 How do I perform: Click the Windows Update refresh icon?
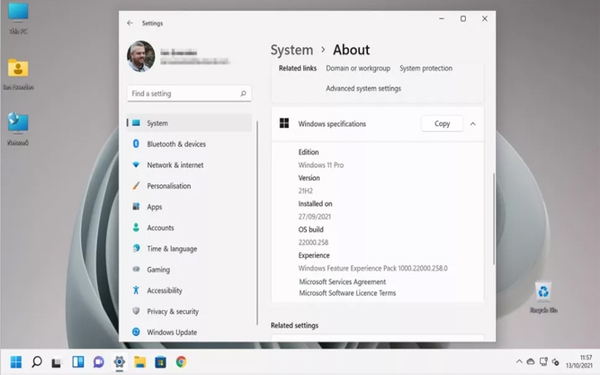pos(136,332)
